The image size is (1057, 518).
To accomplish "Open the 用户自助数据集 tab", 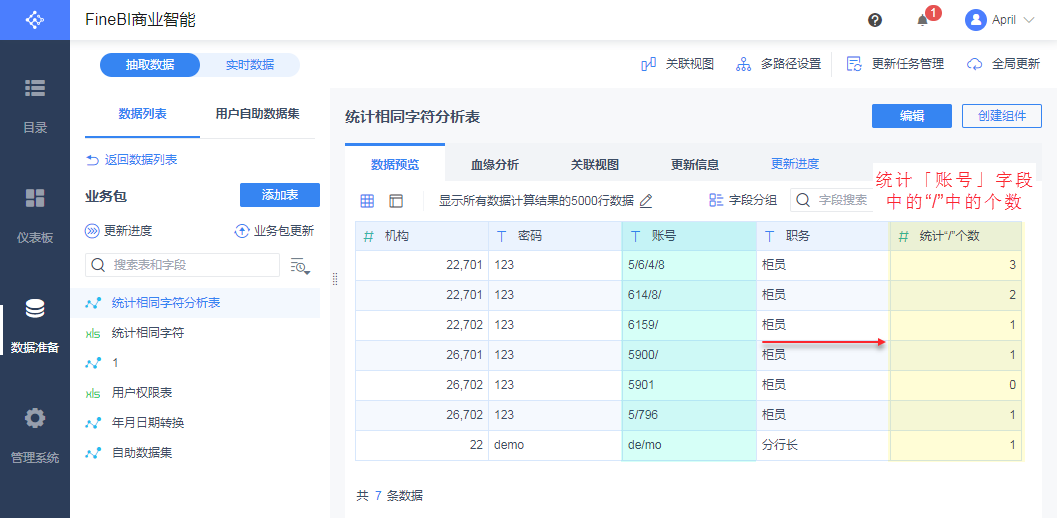I will click(x=257, y=114).
